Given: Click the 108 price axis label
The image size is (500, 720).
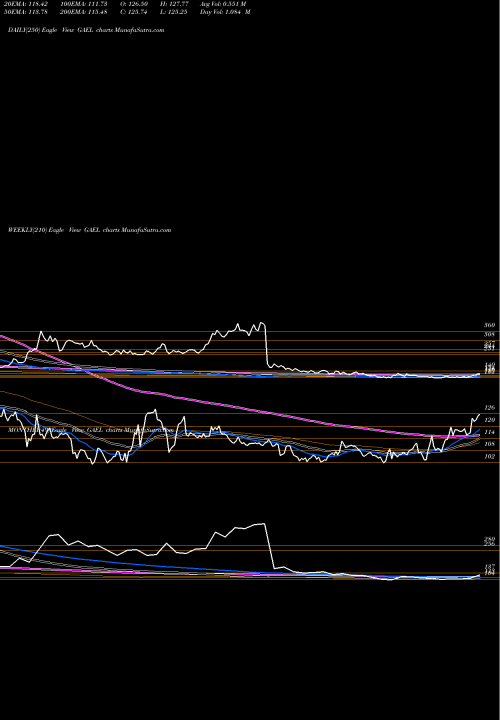Looking at the screenshot, I should coord(490,444).
